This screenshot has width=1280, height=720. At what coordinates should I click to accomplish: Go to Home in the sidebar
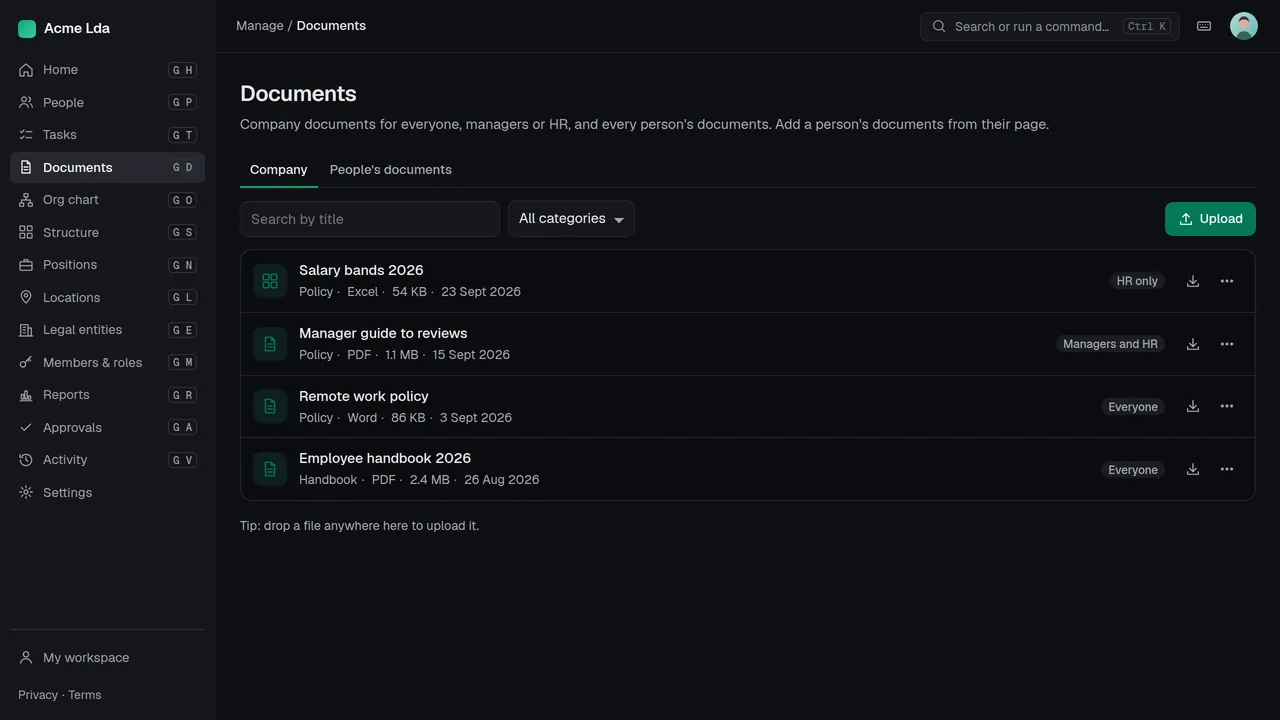[x=107, y=70]
